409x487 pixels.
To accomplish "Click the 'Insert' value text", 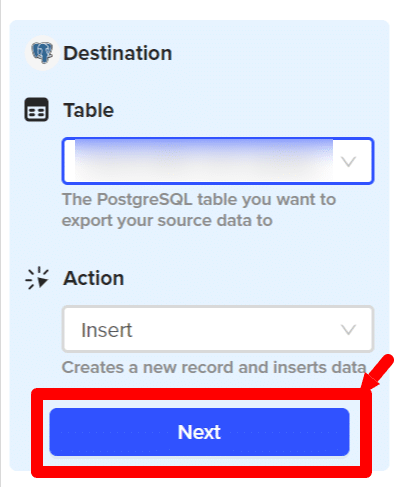I will (x=107, y=330).
